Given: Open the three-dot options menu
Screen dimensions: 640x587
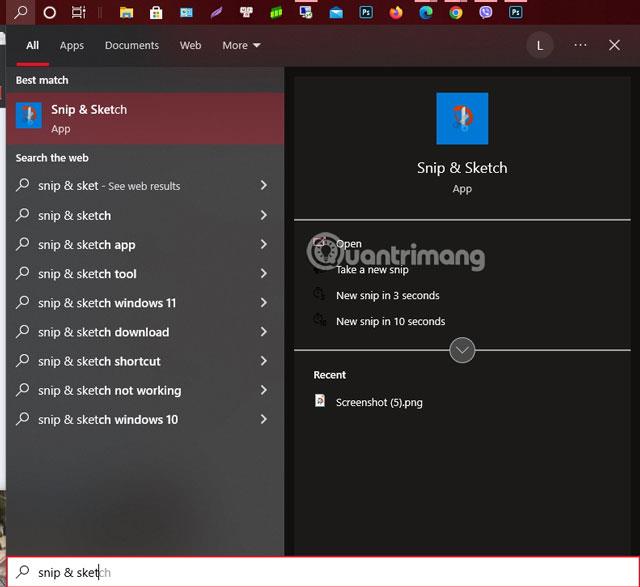Looking at the screenshot, I should tap(580, 45).
